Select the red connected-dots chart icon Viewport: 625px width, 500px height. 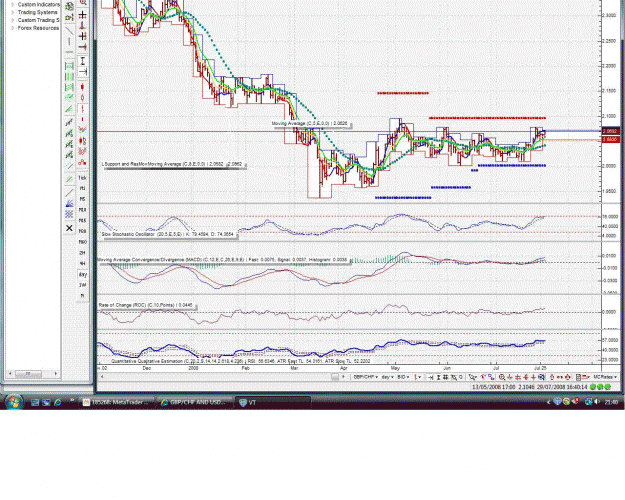[83, 162]
